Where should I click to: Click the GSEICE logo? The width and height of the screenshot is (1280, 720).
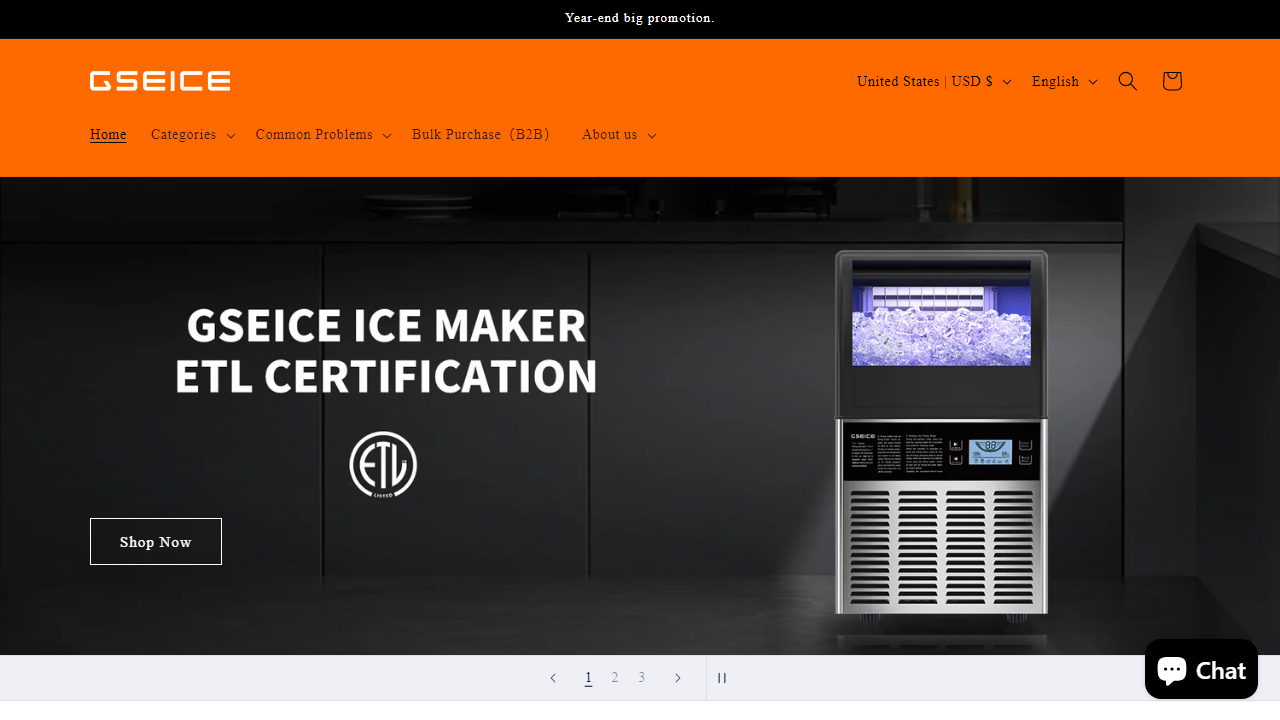click(160, 81)
